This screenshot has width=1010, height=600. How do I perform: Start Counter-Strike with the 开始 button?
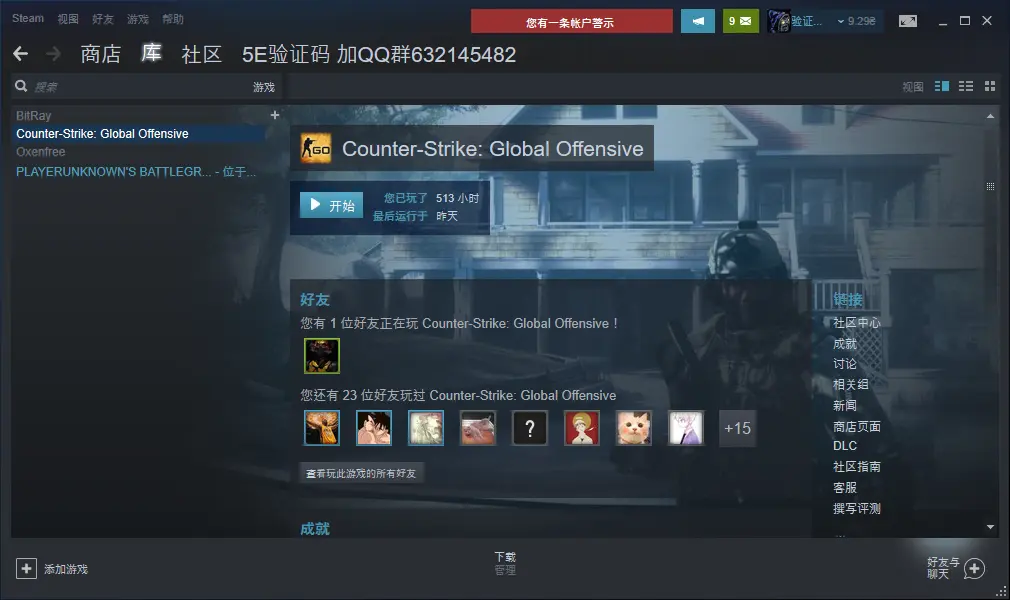(x=332, y=206)
